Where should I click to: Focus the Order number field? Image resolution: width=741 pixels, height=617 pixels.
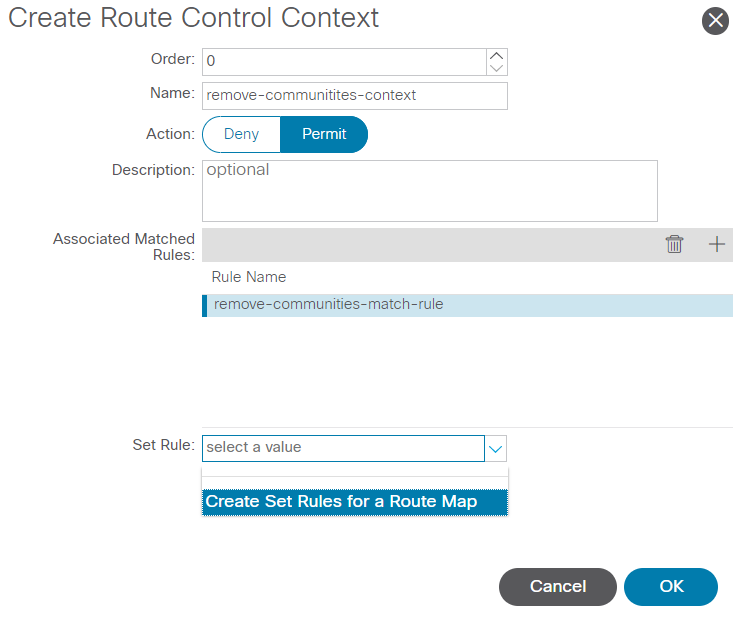[344, 61]
